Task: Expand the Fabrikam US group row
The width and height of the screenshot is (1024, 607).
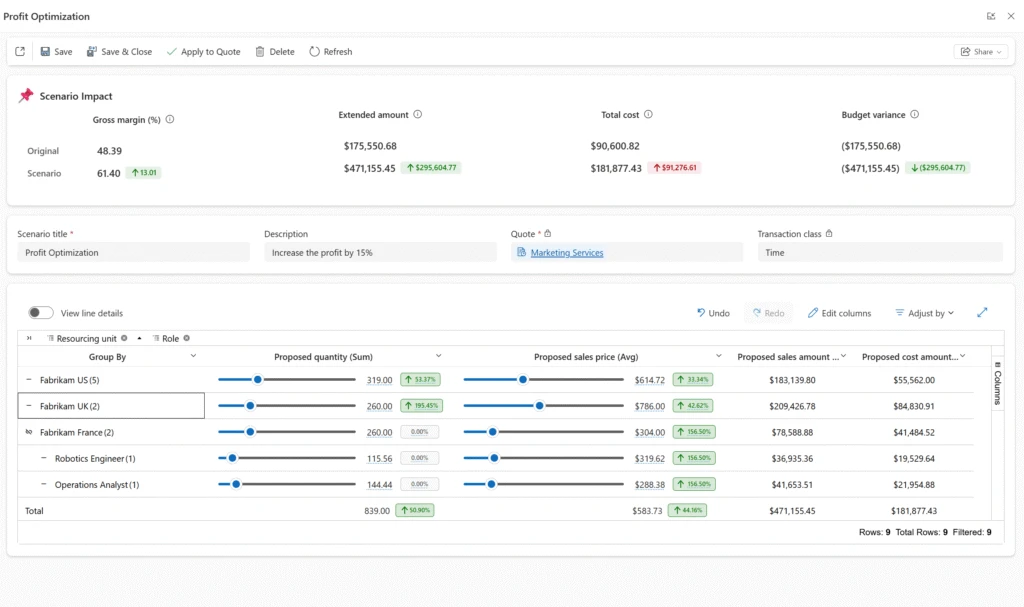Action: pos(29,380)
